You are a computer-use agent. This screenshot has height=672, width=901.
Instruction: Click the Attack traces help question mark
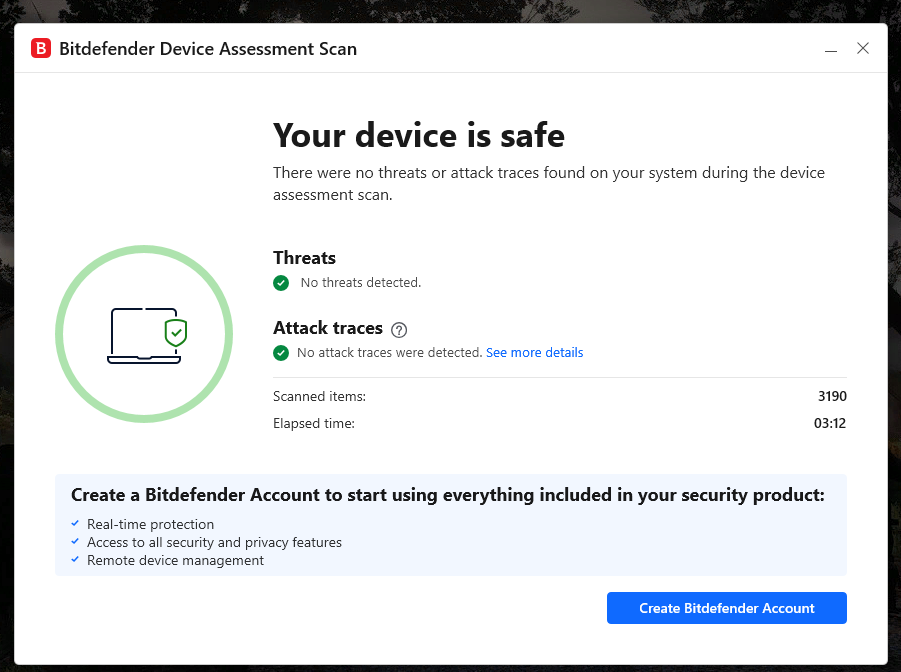[399, 329]
